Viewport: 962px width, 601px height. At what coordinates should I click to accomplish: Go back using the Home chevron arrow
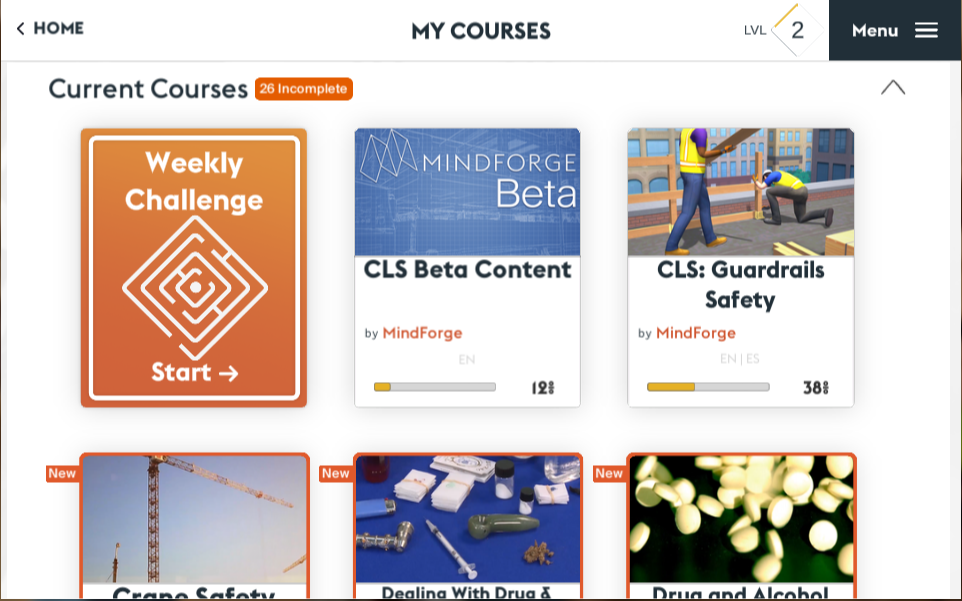click(20, 29)
